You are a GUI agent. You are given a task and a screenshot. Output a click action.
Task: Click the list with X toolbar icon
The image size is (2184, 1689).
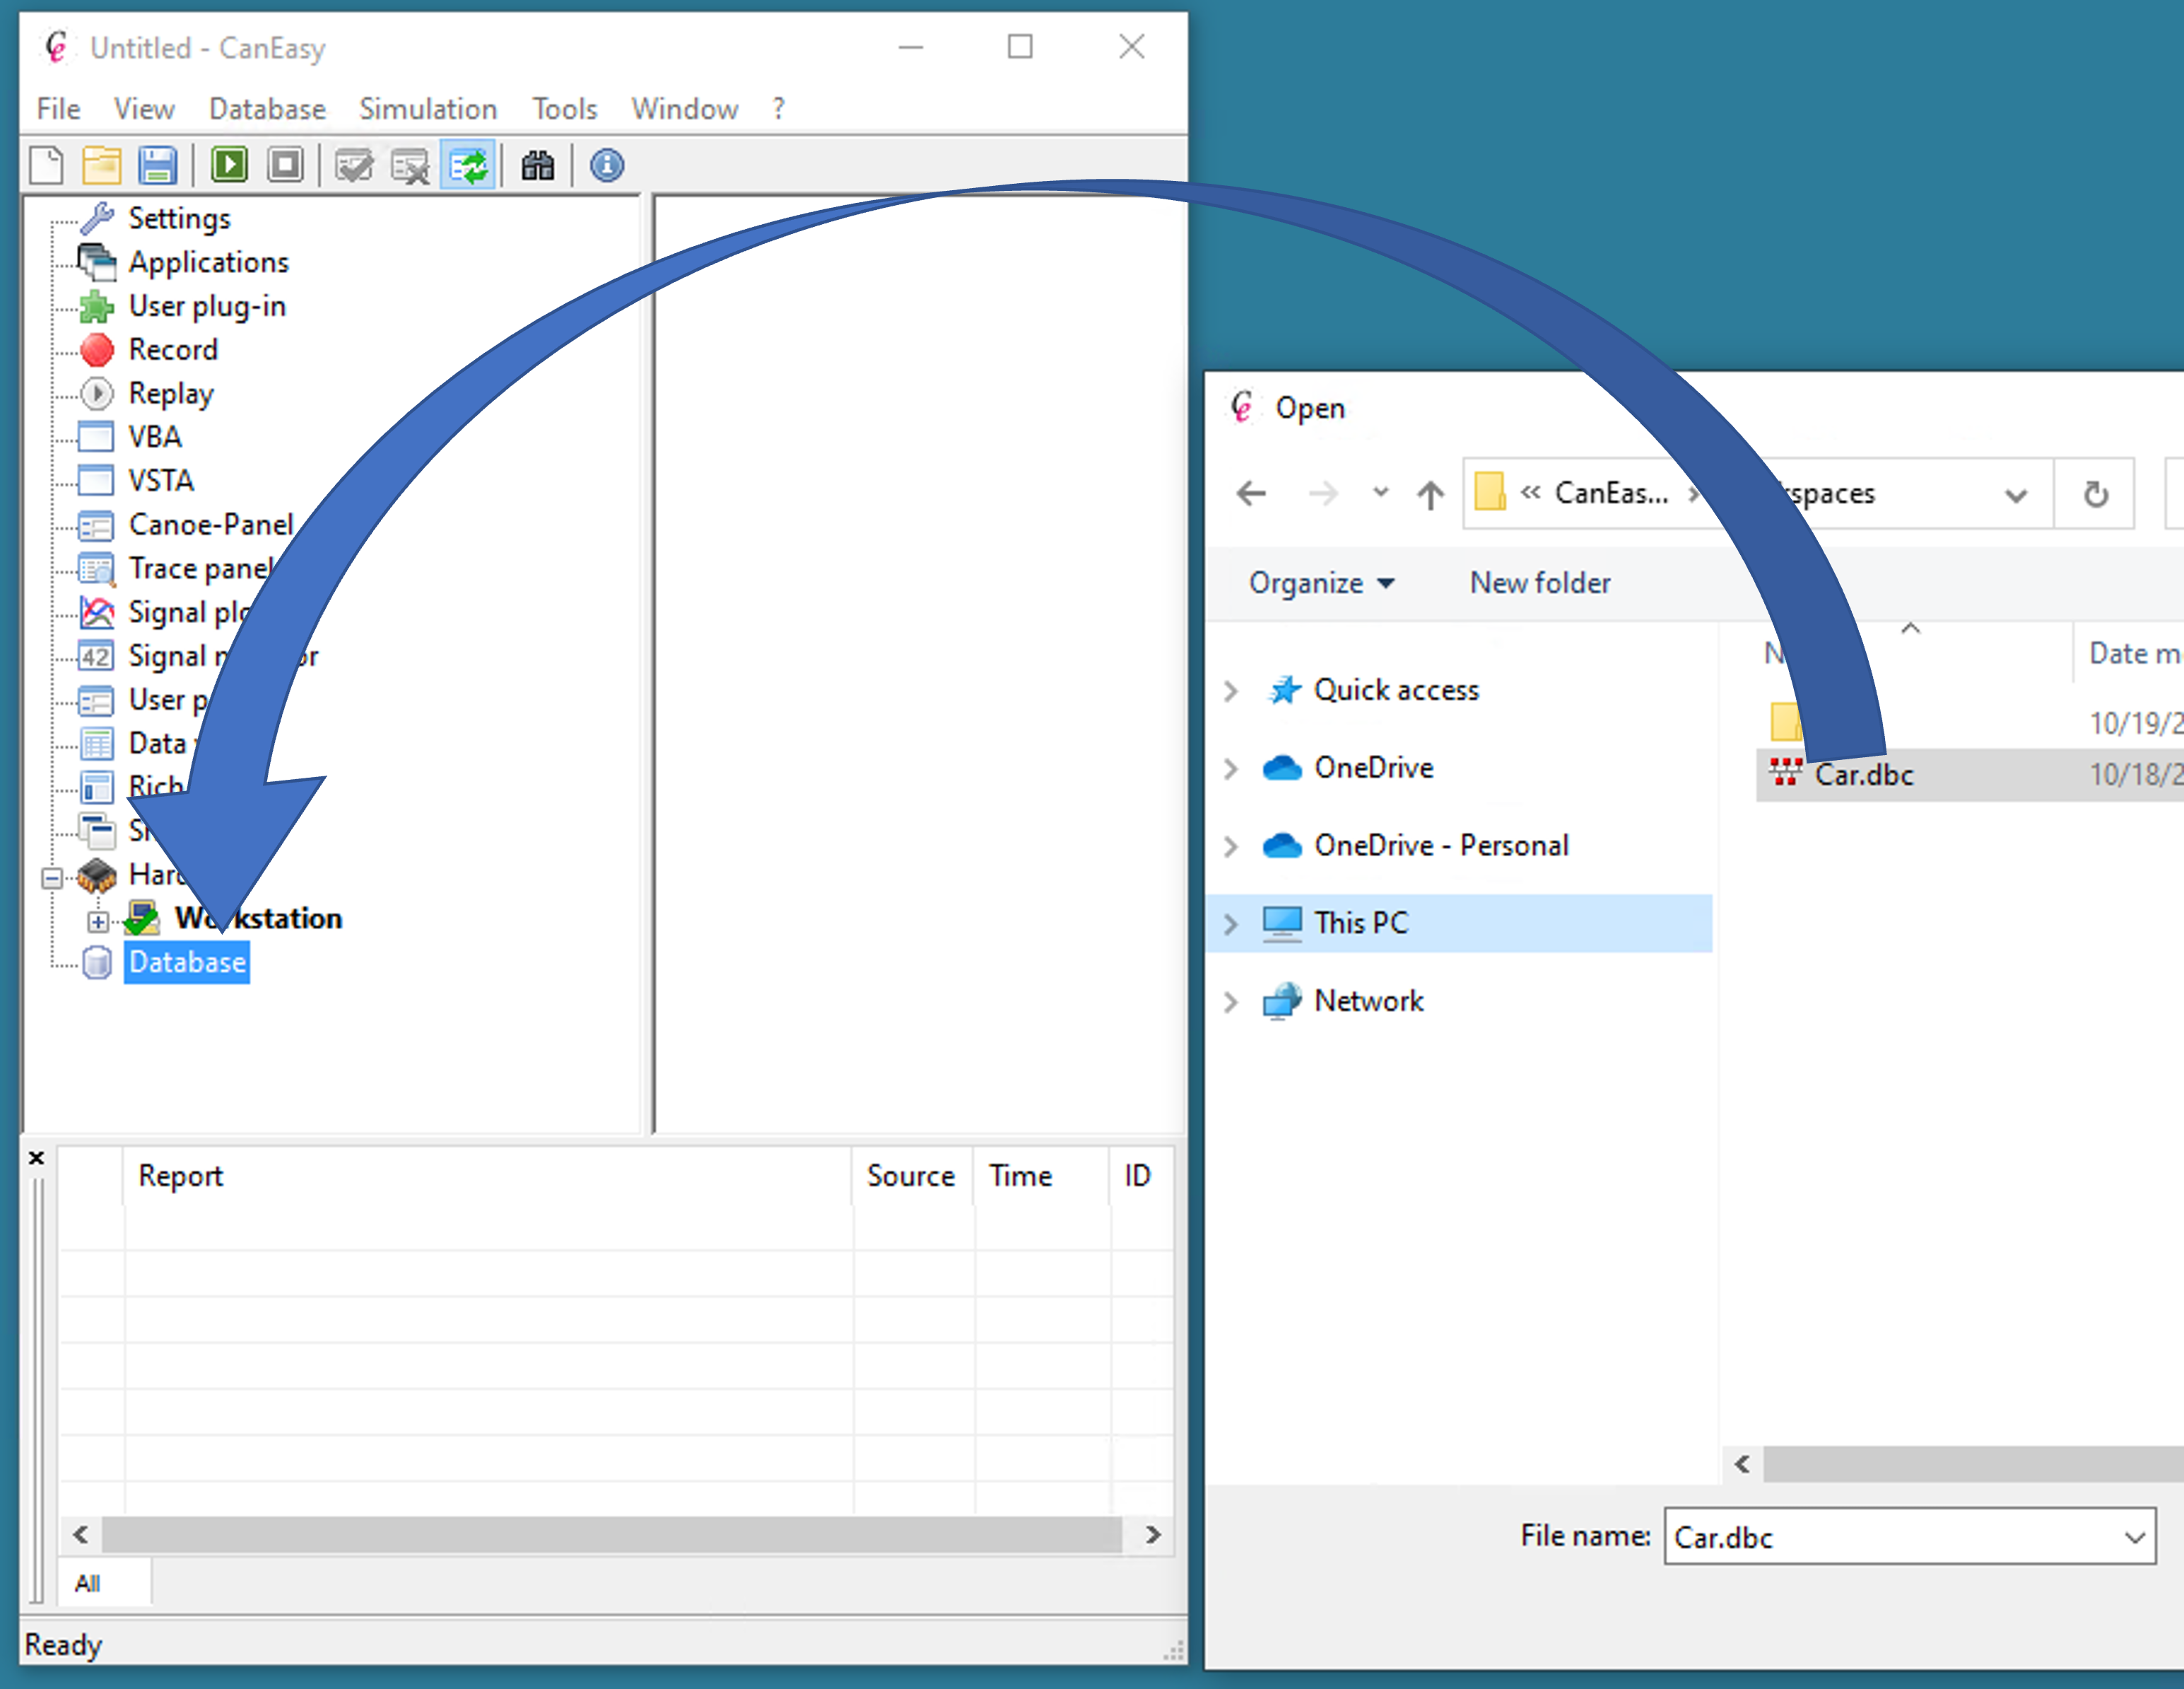click(x=410, y=166)
